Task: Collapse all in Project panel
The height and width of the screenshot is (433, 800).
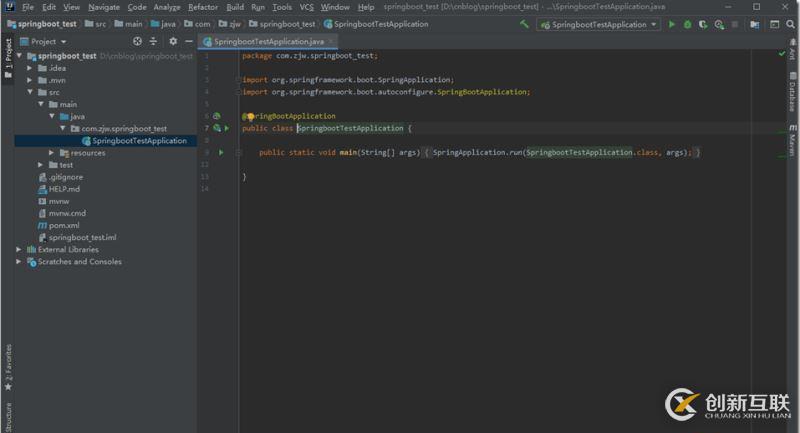Action: [153, 41]
